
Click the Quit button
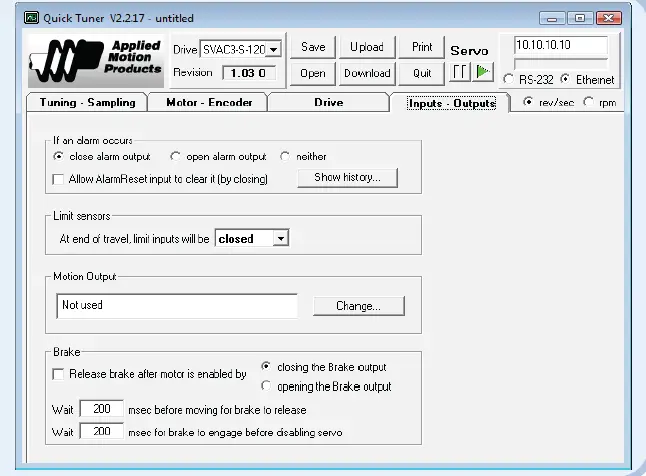point(422,73)
